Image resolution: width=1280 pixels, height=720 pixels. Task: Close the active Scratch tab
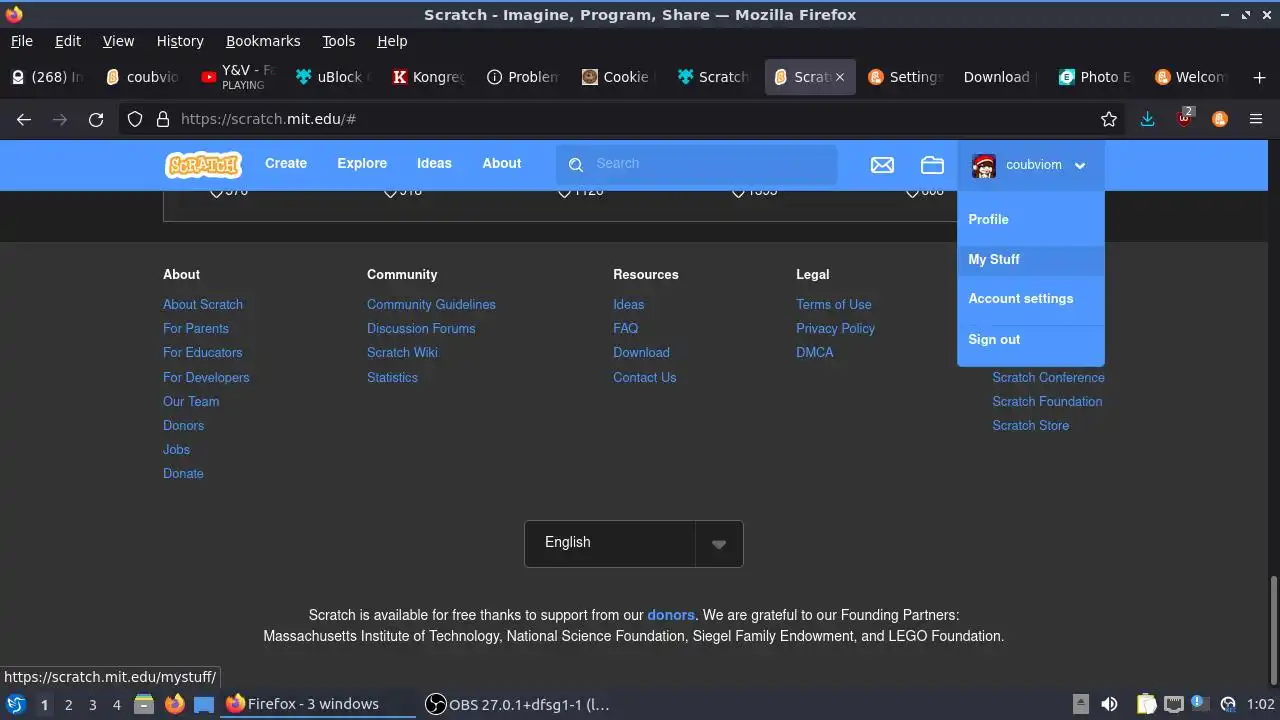(x=840, y=77)
